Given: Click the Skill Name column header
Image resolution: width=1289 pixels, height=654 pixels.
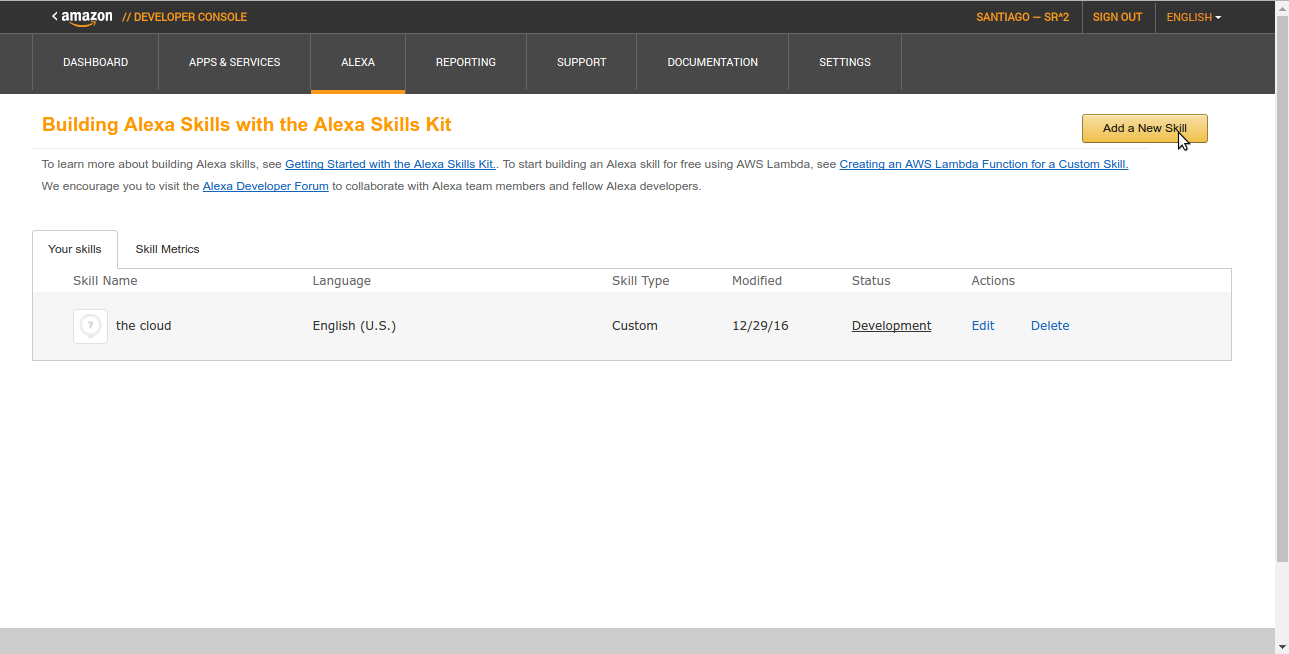Looking at the screenshot, I should click(105, 281).
